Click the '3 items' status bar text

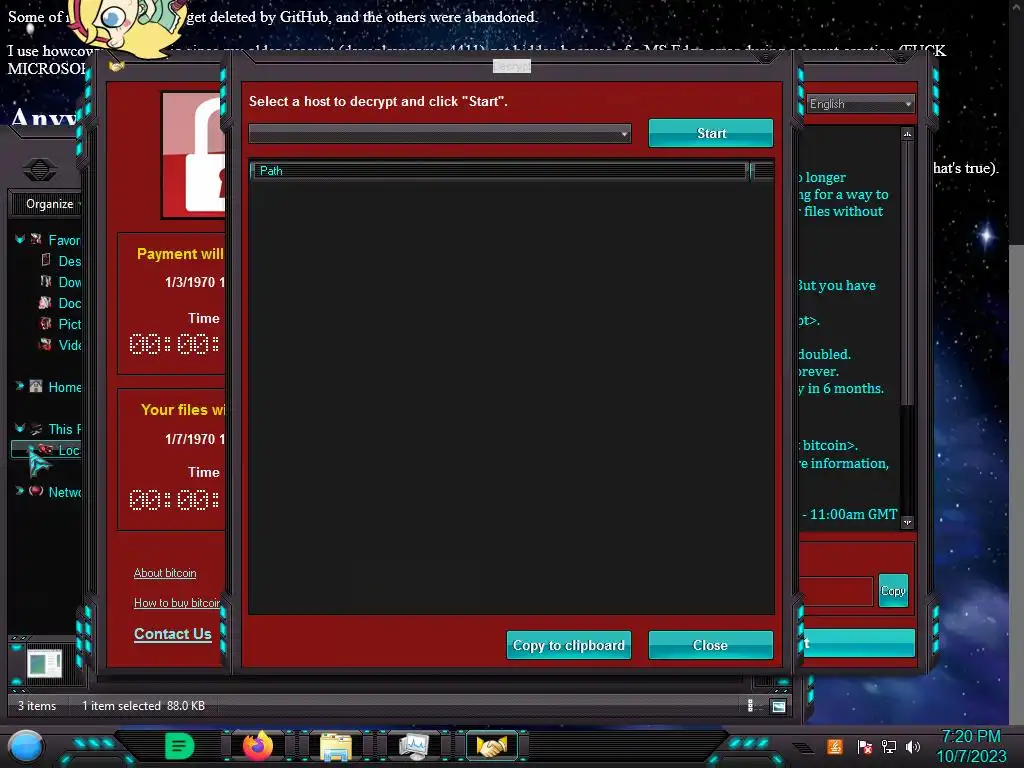[37, 706]
